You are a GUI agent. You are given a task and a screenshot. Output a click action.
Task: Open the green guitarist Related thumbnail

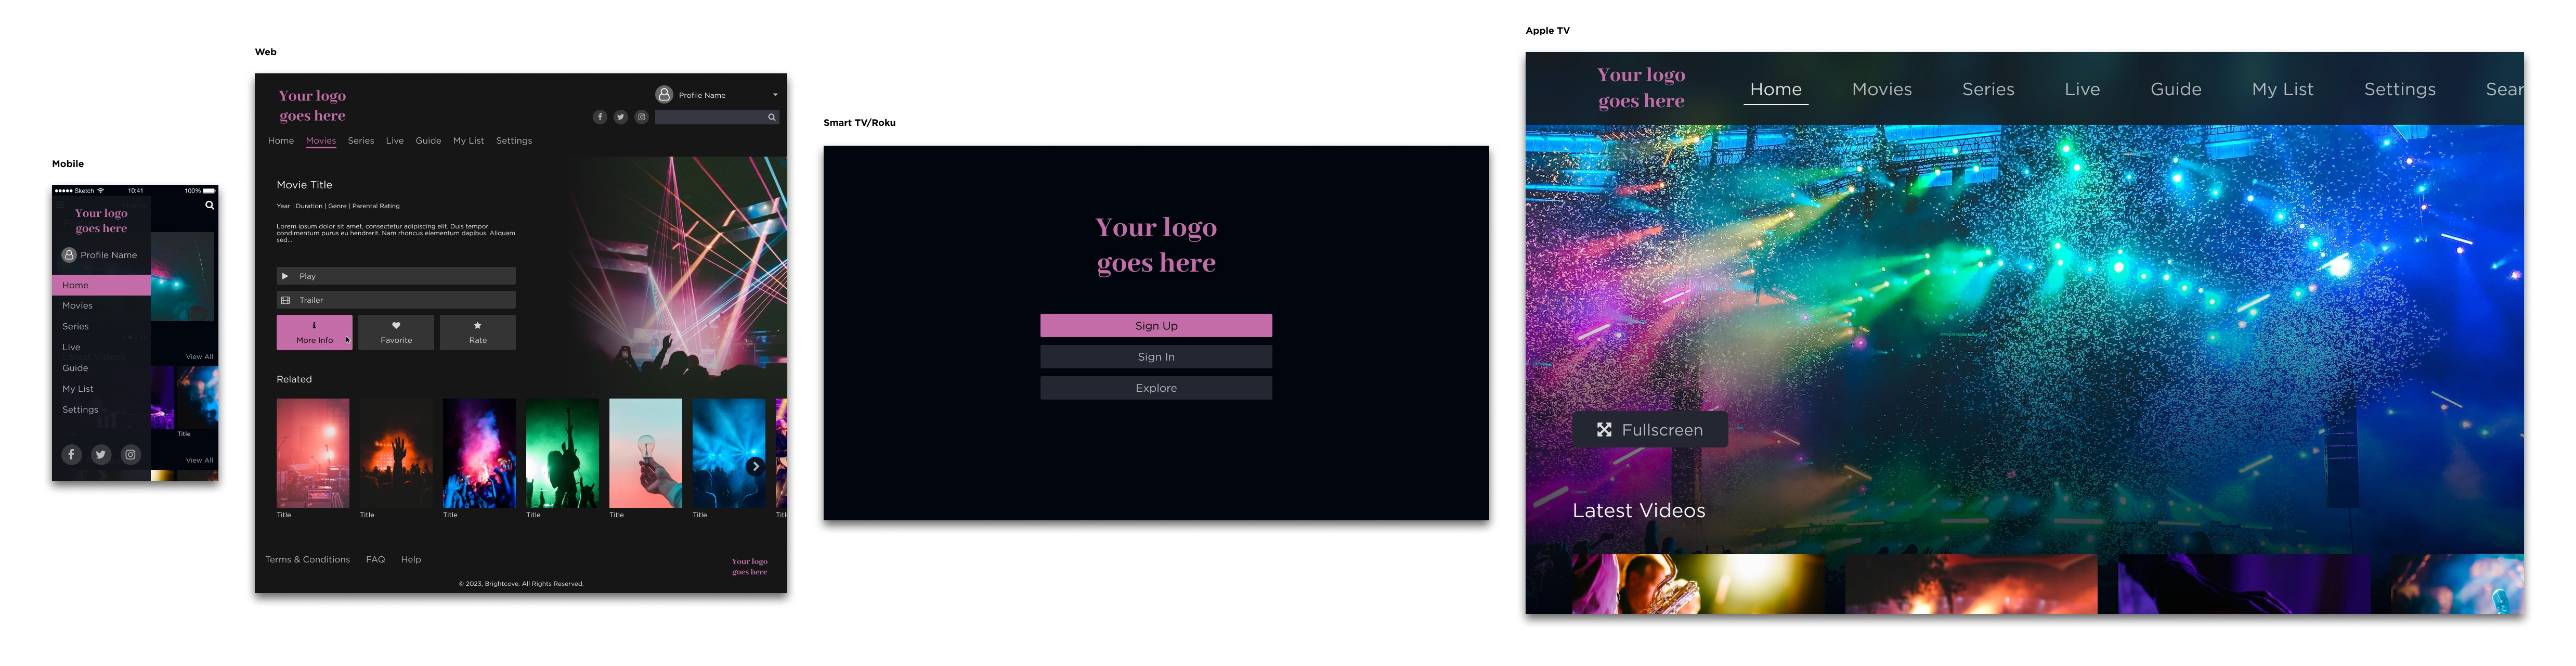562,453
